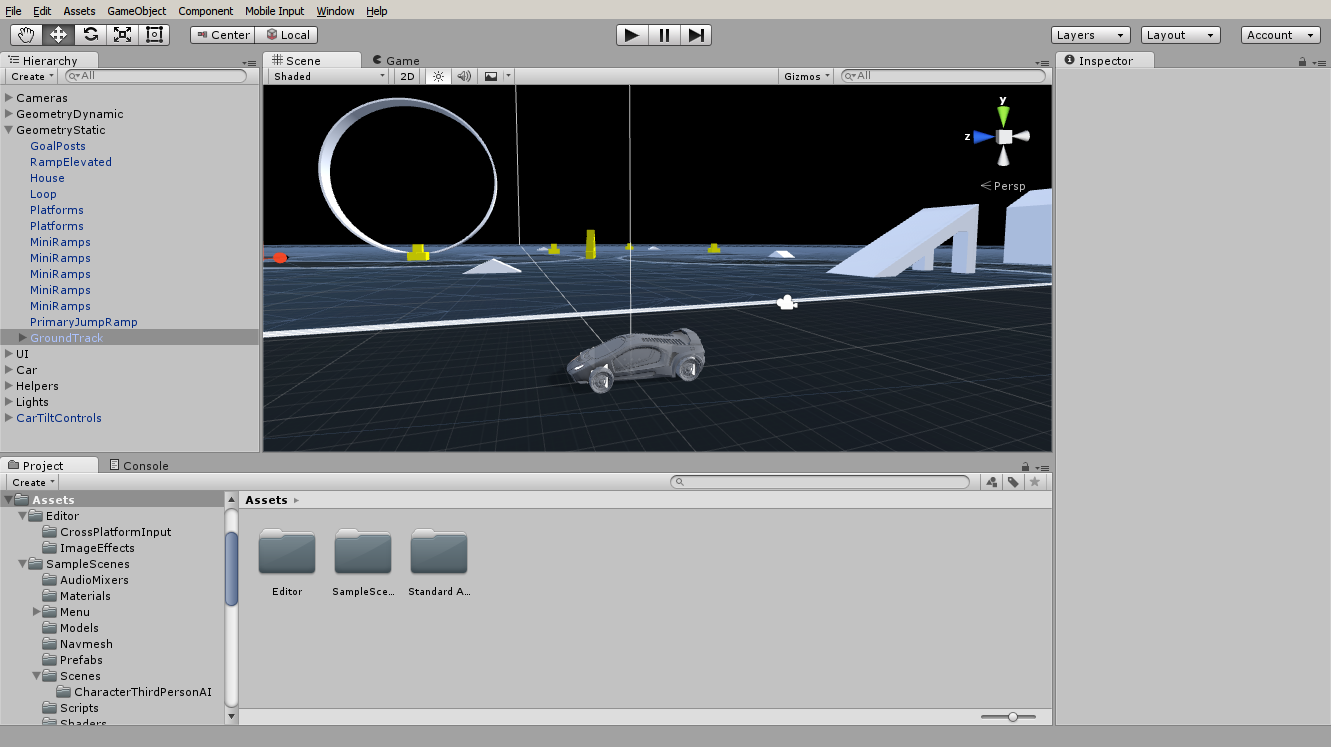The width and height of the screenshot is (1331, 747).
Task: Open the Layers dropdown
Action: [x=1091, y=35]
